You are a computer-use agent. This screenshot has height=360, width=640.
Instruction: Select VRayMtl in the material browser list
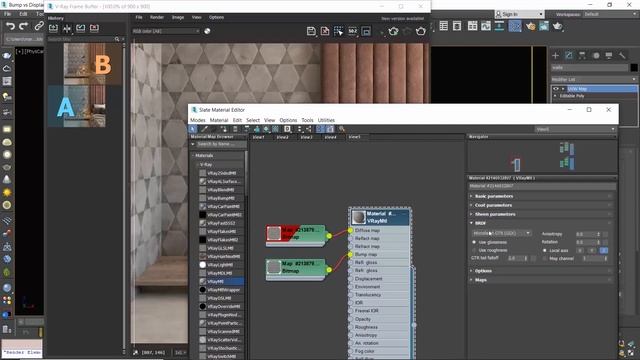[221, 282]
